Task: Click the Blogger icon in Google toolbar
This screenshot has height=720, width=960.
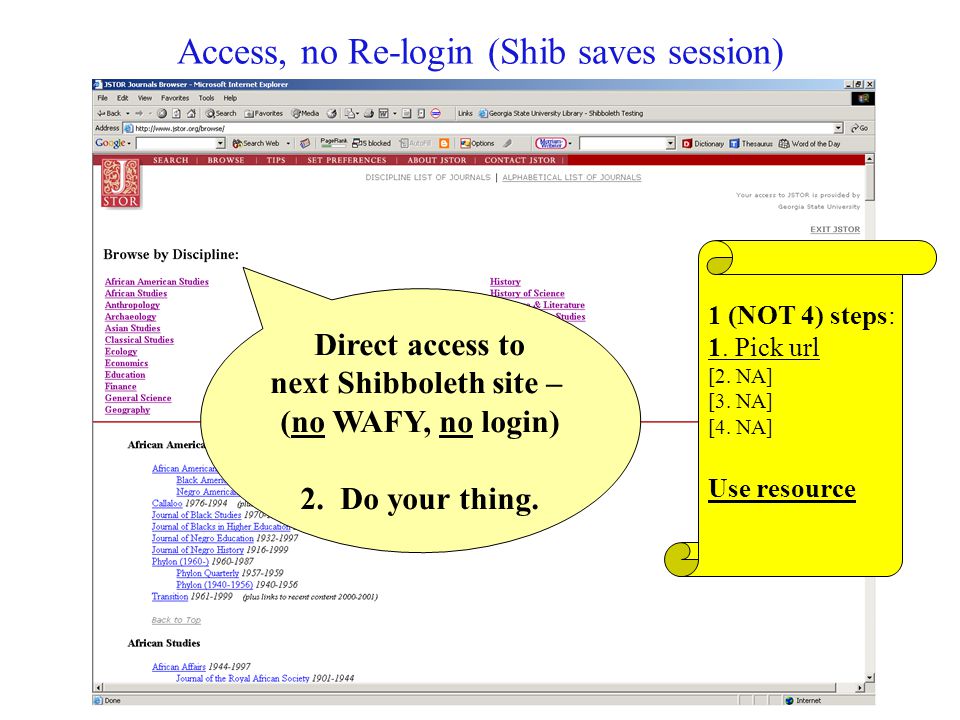Action: [444, 143]
